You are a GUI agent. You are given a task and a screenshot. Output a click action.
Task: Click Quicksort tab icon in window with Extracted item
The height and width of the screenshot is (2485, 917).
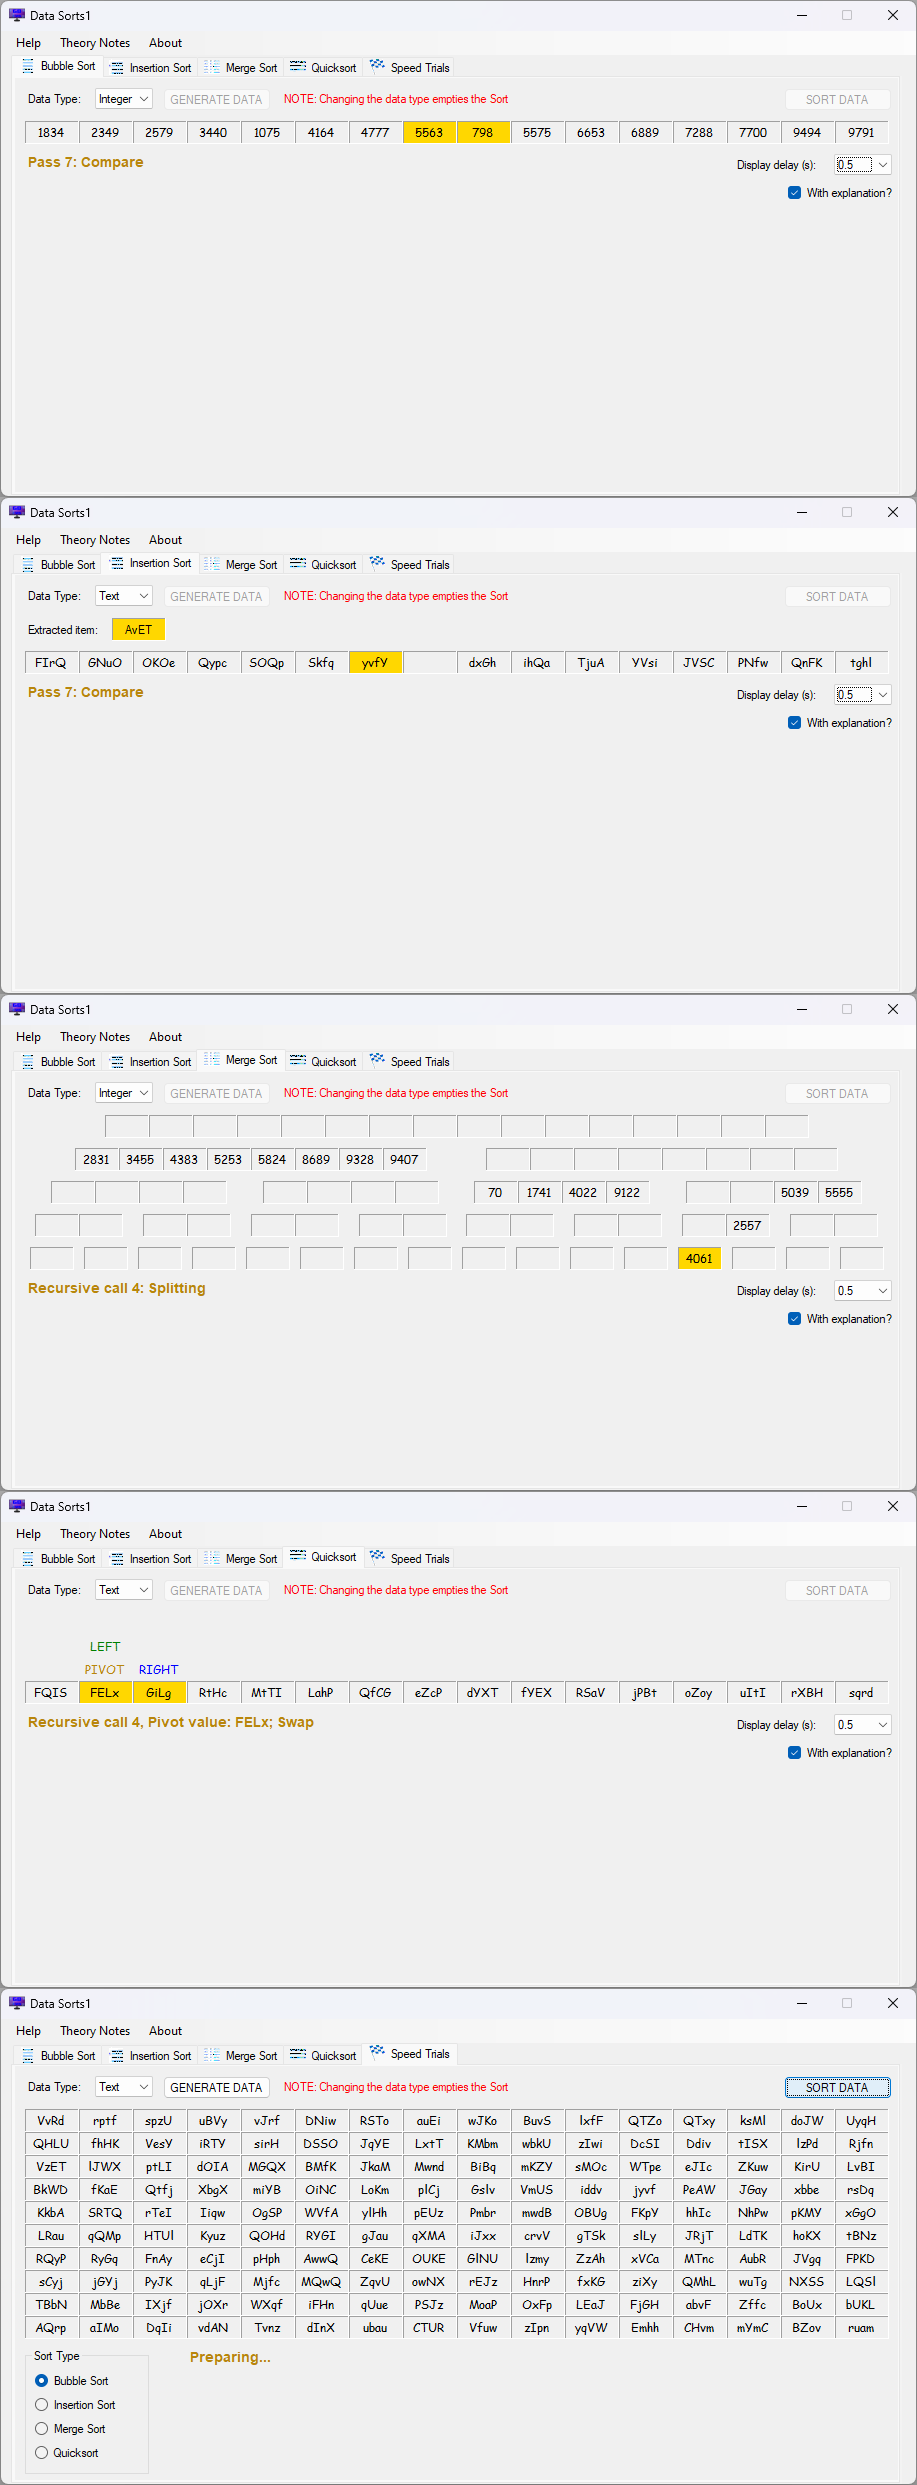tap(298, 564)
